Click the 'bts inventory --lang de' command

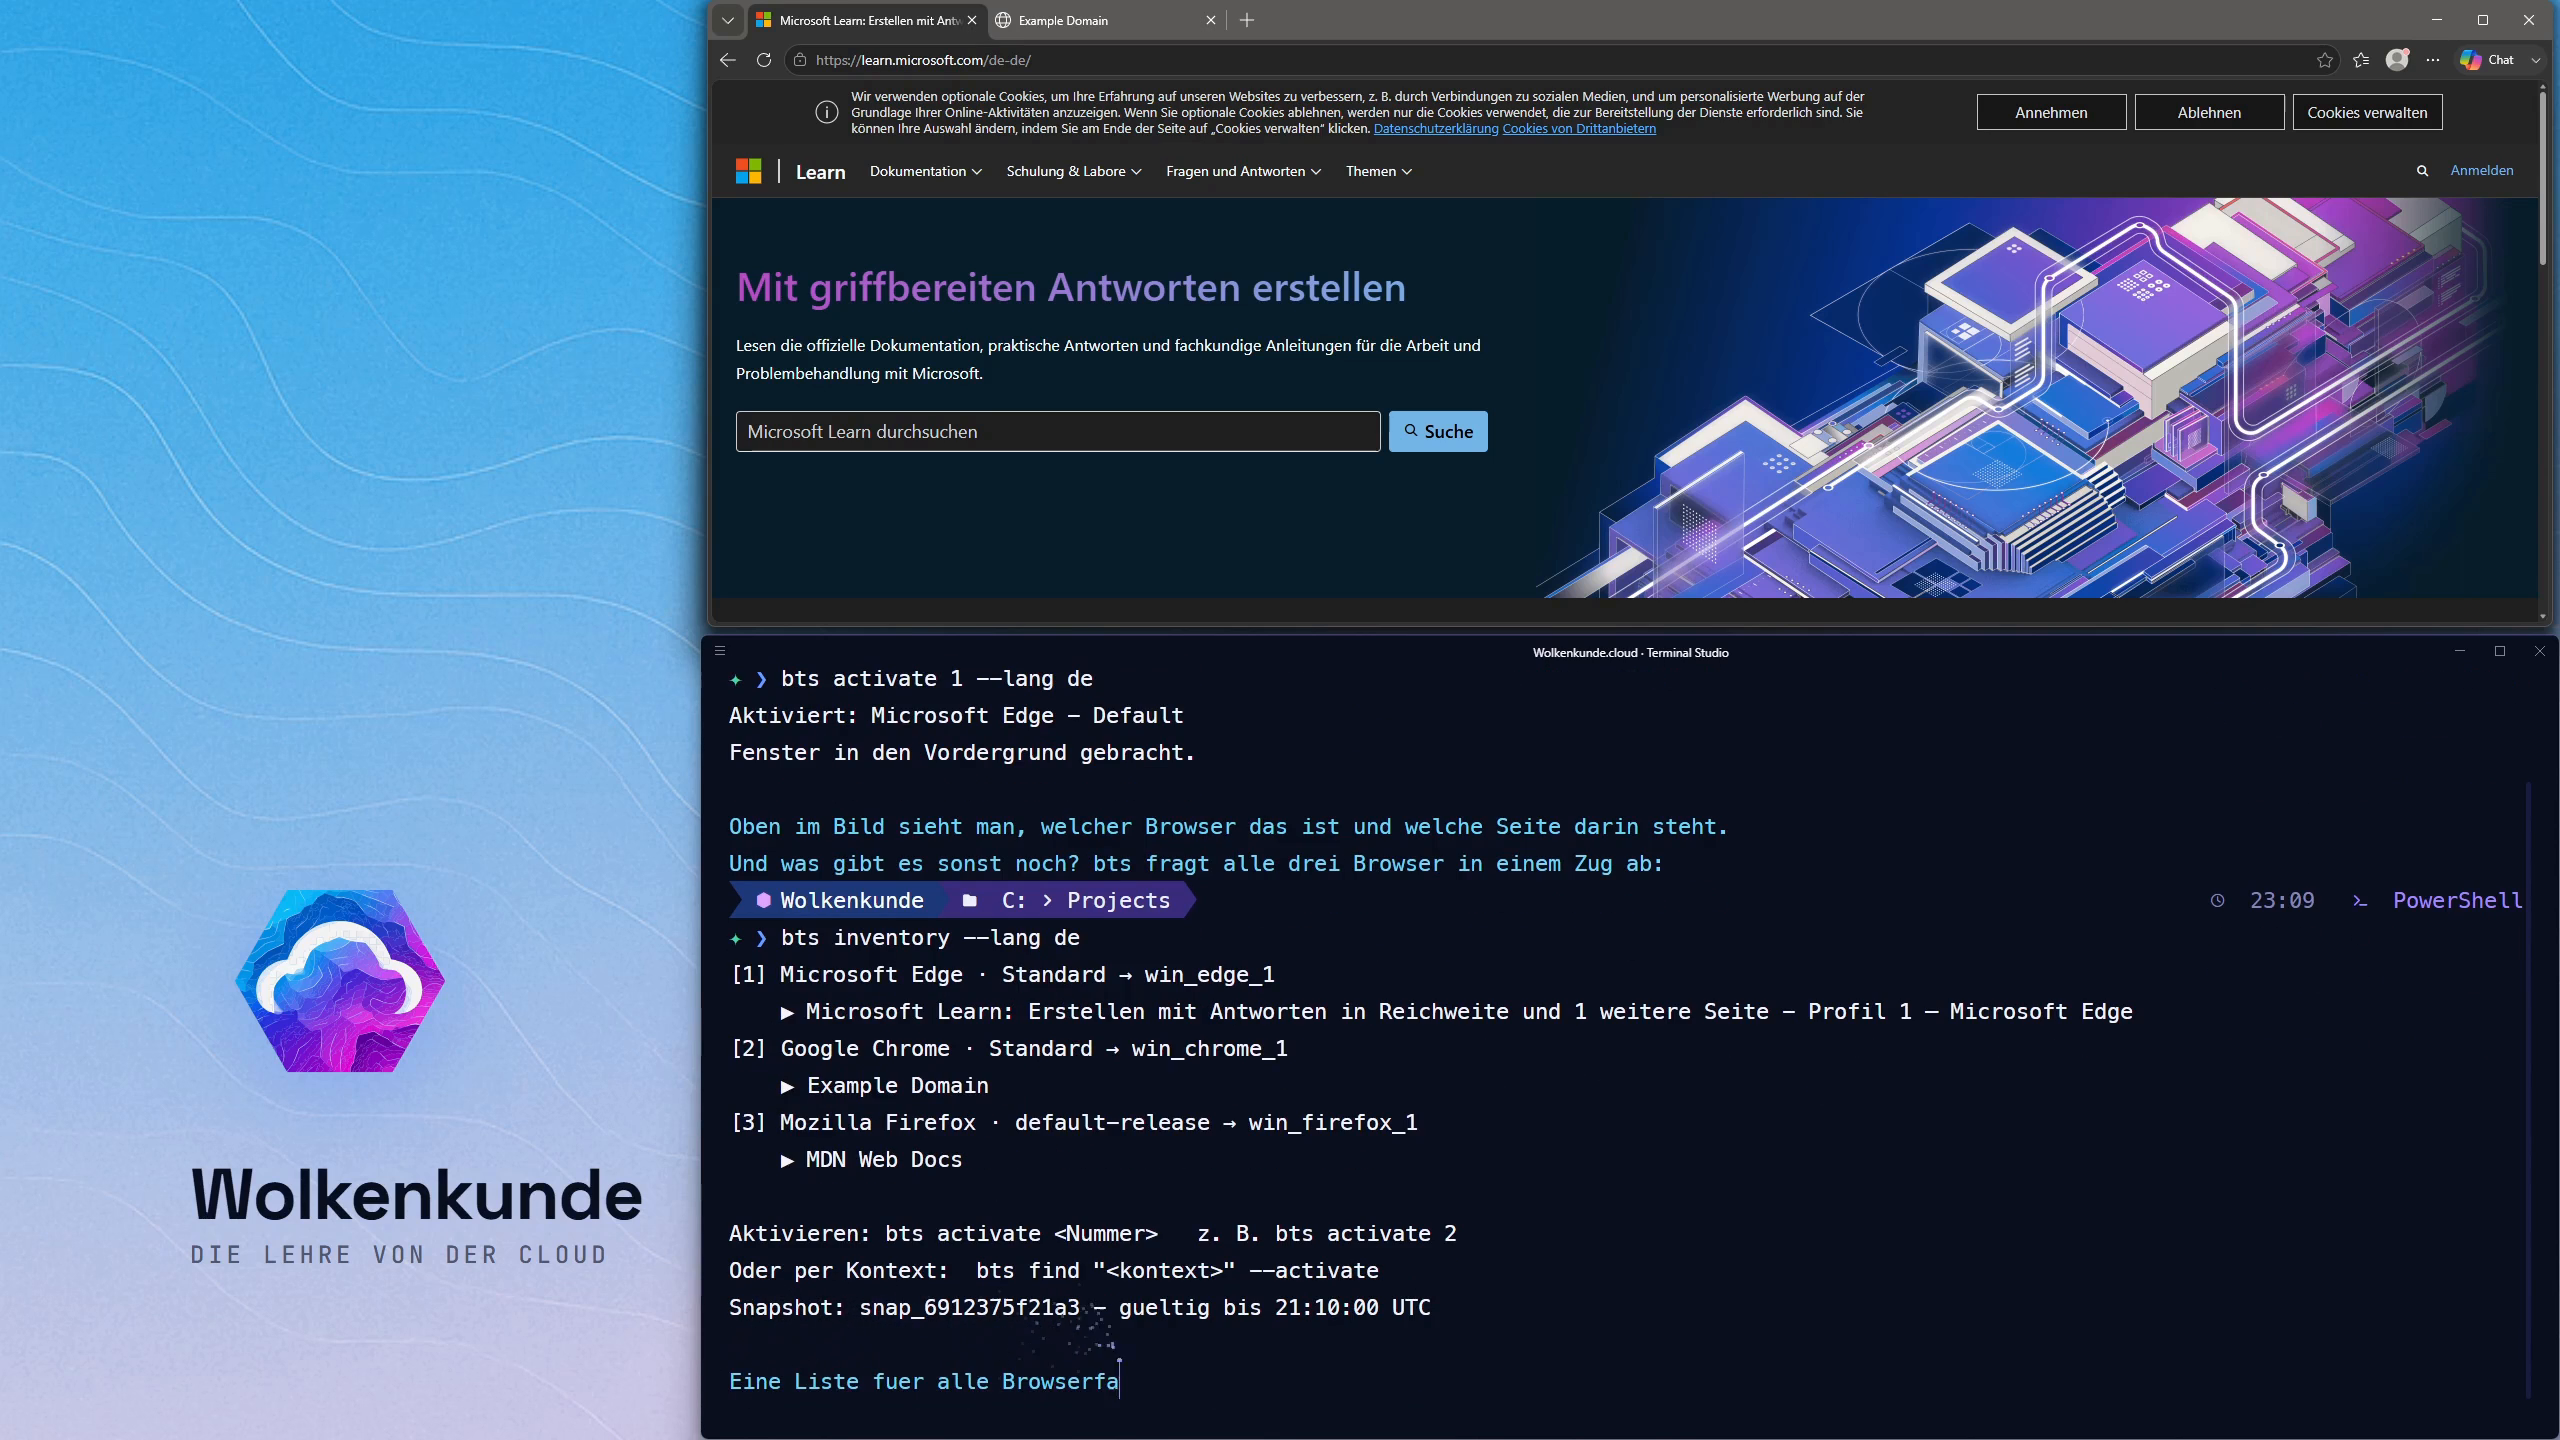[x=930, y=937]
